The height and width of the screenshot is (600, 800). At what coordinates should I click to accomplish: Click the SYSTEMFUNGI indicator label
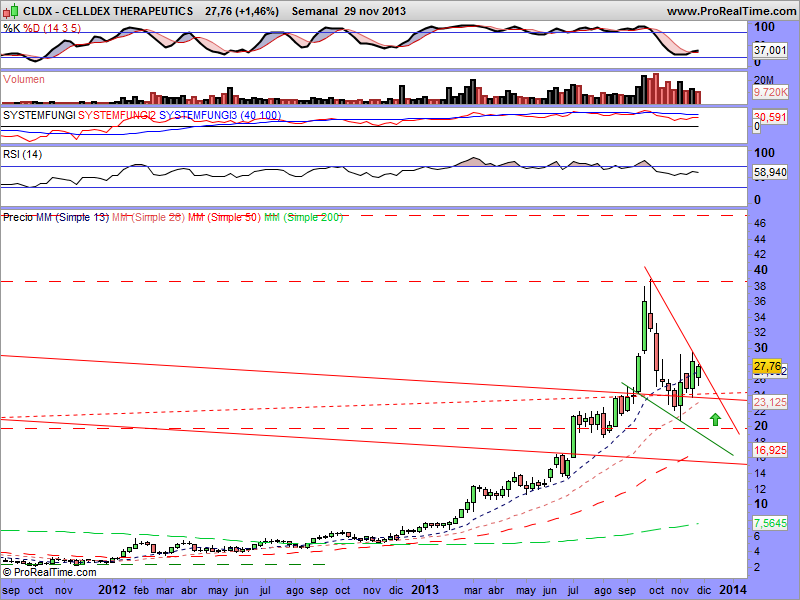click(39, 115)
